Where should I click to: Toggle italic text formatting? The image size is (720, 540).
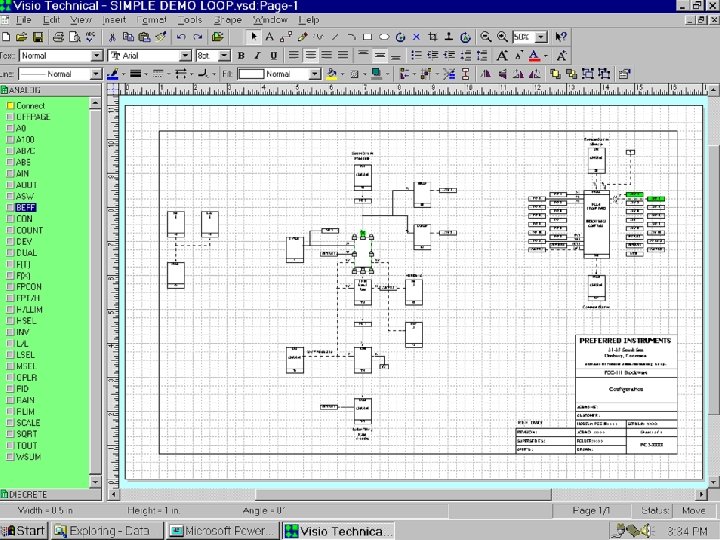(x=257, y=56)
